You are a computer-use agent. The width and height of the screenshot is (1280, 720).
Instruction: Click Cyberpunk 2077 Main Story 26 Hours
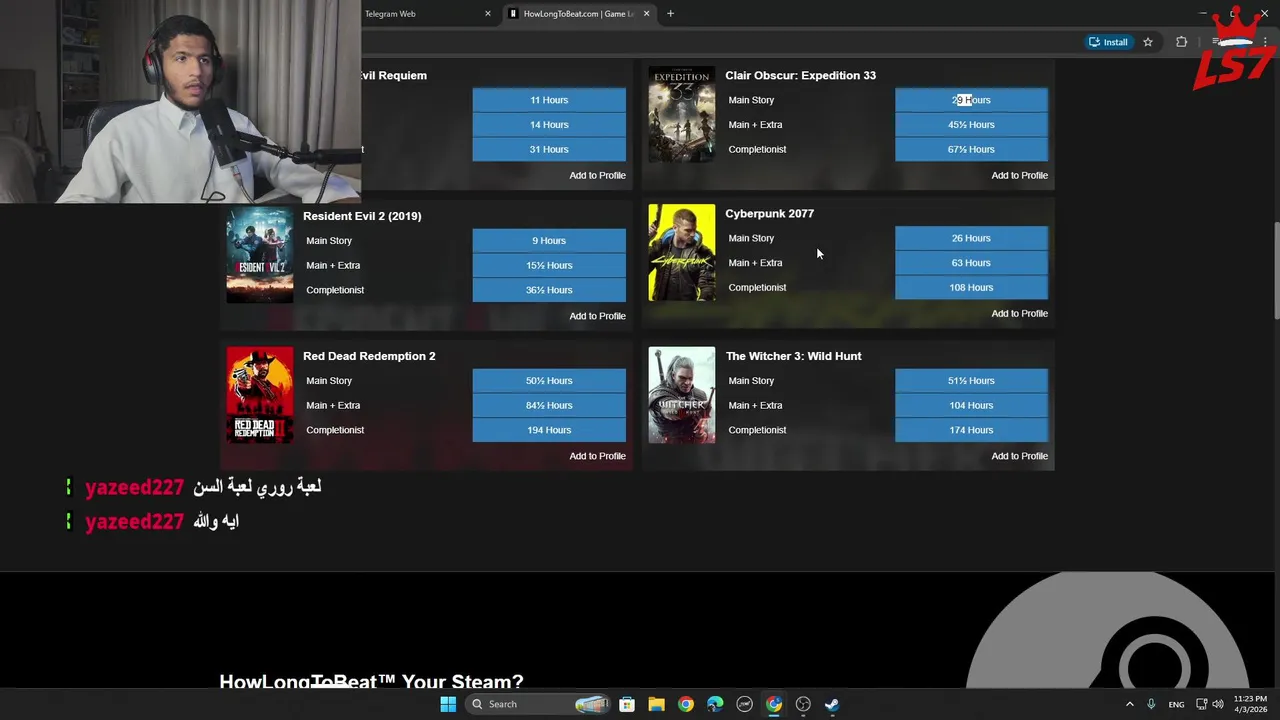[x=971, y=238]
